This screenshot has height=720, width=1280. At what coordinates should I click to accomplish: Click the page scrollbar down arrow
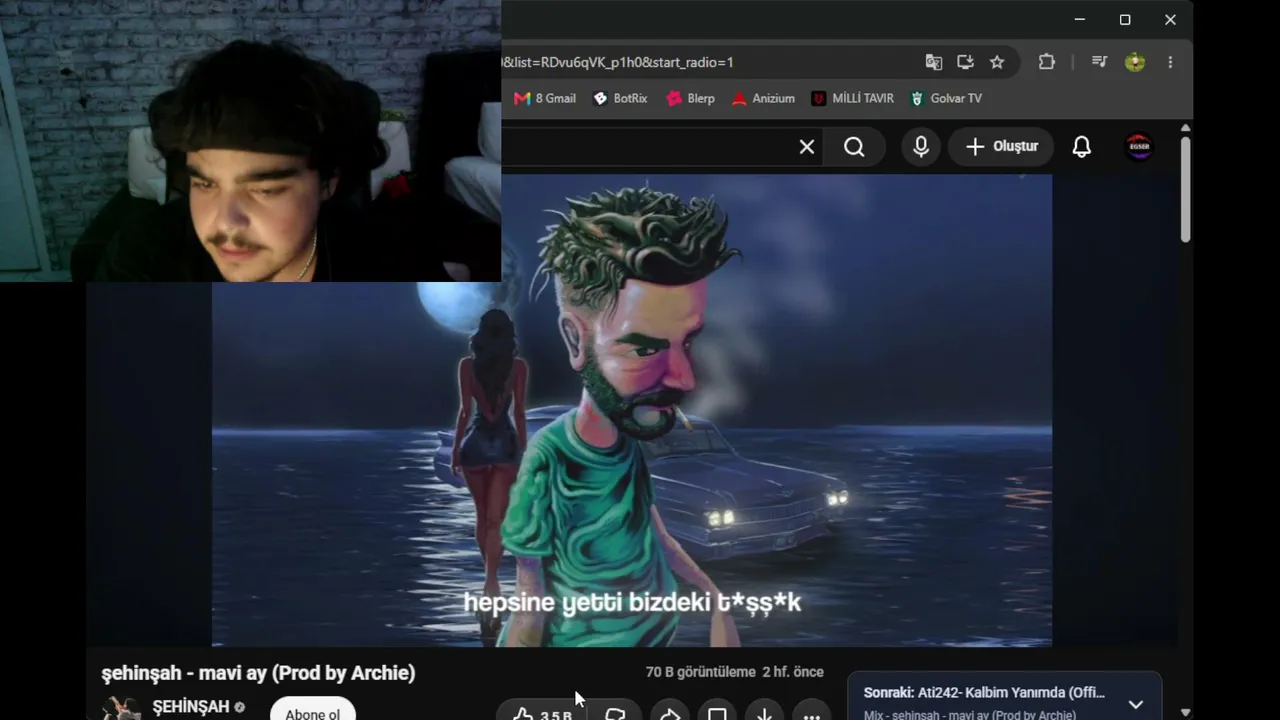[1186, 712]
